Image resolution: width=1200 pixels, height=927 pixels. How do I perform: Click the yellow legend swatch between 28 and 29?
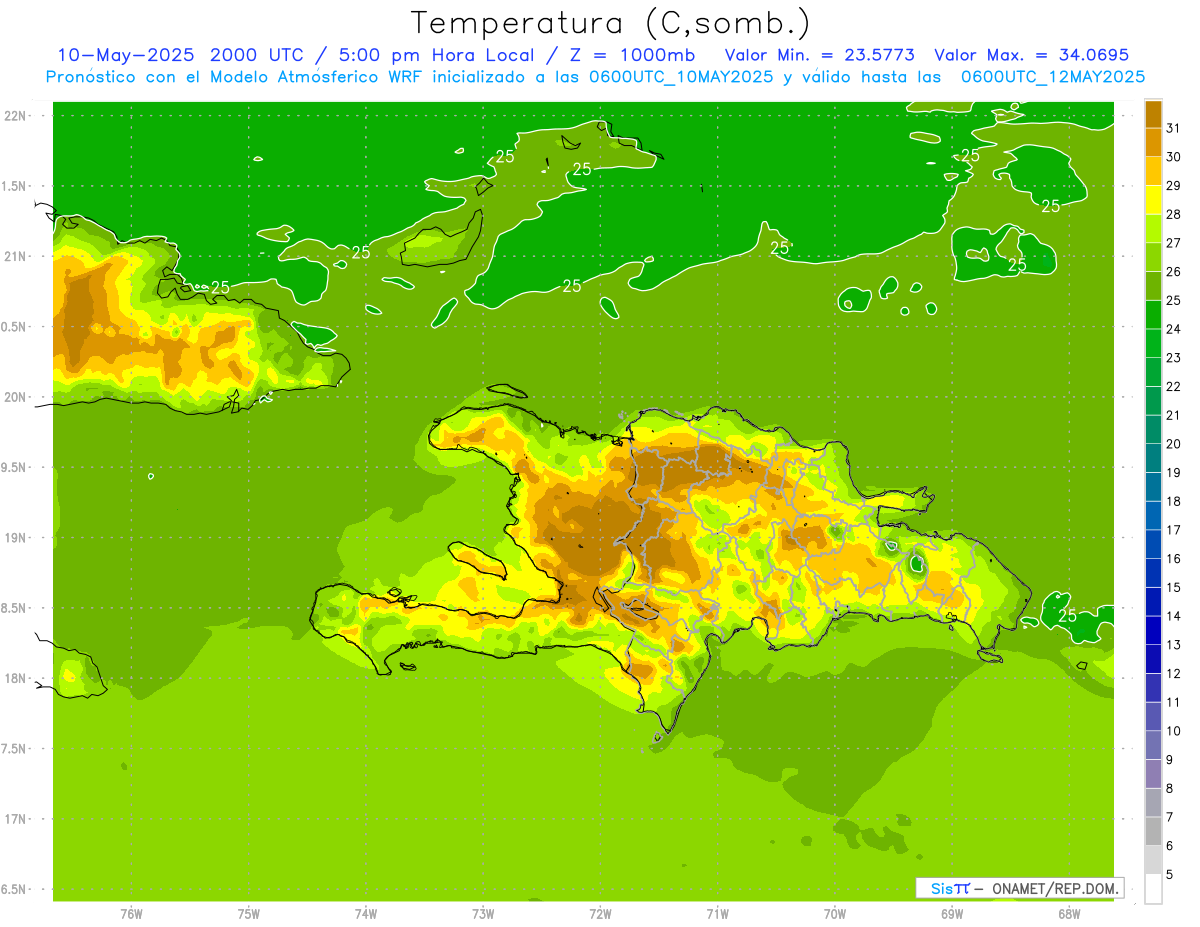[1153, 200]
